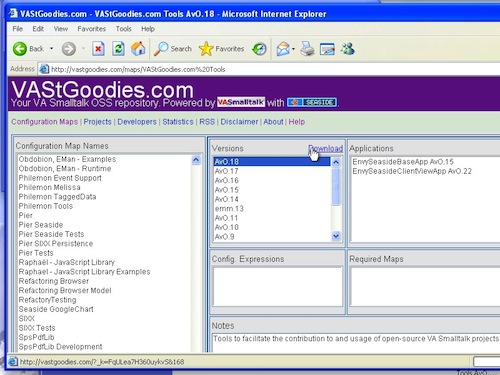Expand the Mail dropdown arrow

(293, 49)
